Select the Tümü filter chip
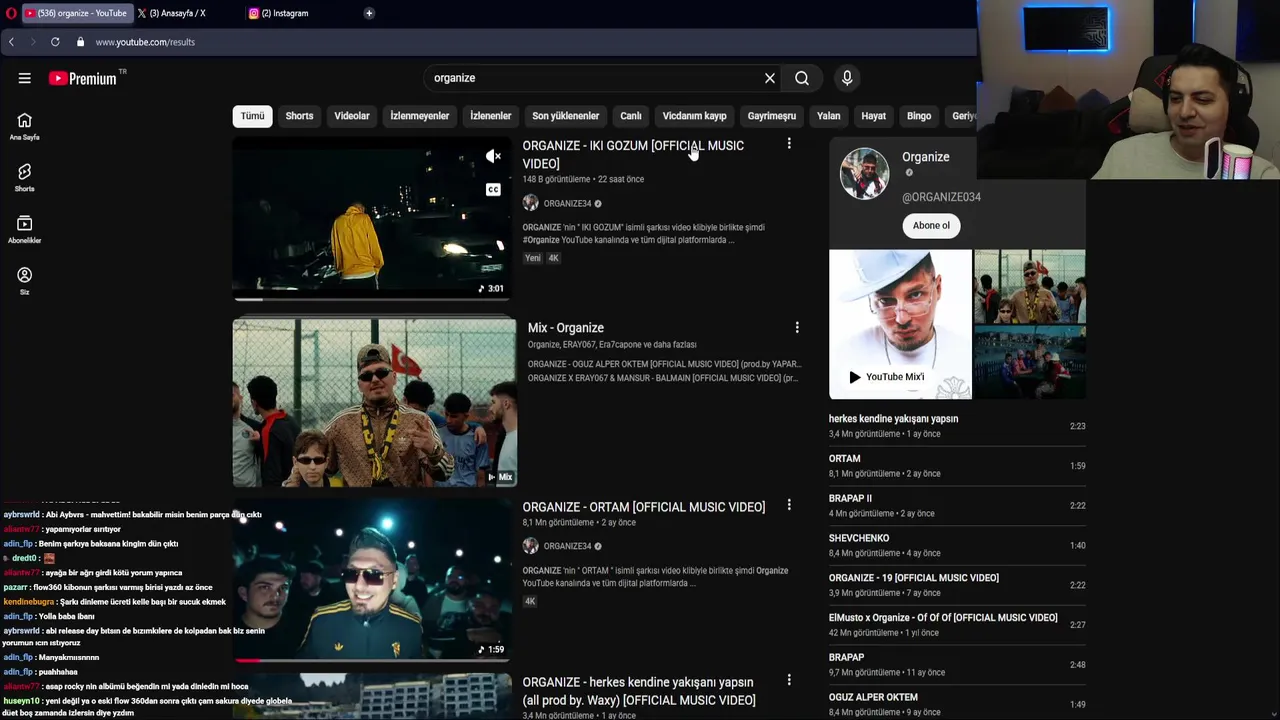This screenshot has width=1280, height=720. tap(252, 116)
